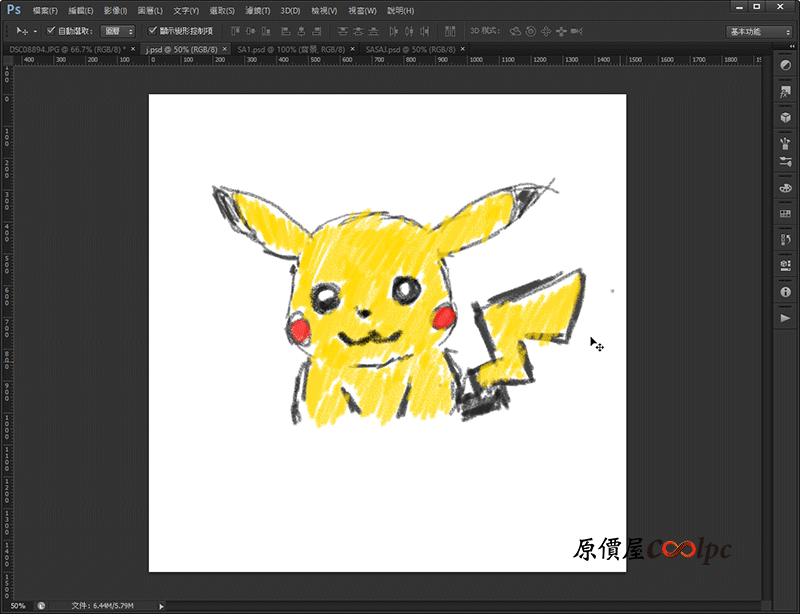Open the 編輯(E) menu
The width and height of the screenshot is (800, 614).
(x=81, y=10)
